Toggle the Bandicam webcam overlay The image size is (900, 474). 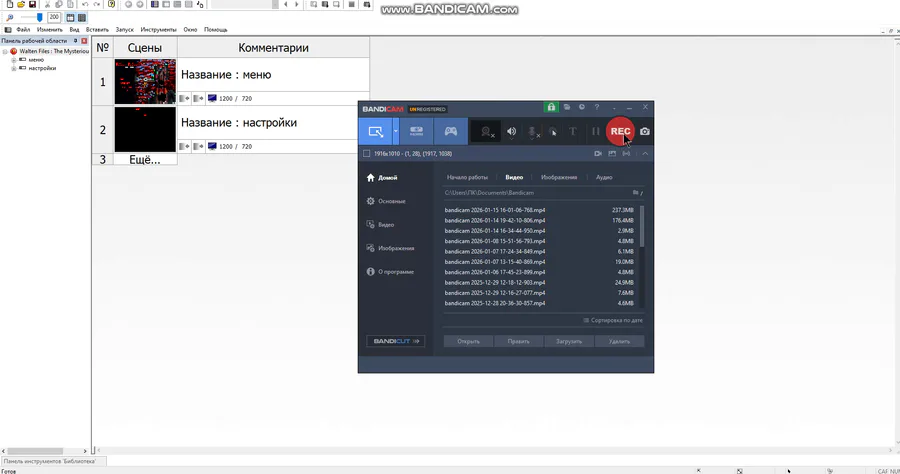pyautogui.click(x=487, y=132)
